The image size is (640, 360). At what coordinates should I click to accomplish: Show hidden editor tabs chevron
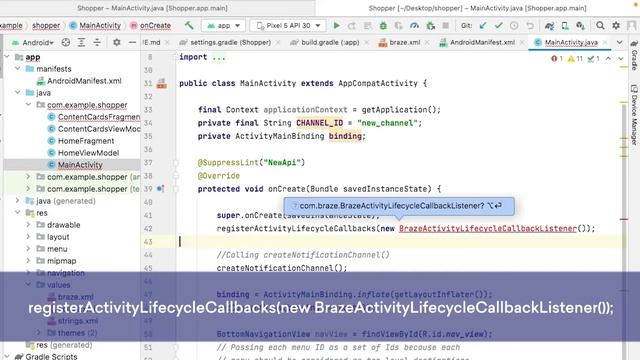pyautogui.click(x=620, y=42)
